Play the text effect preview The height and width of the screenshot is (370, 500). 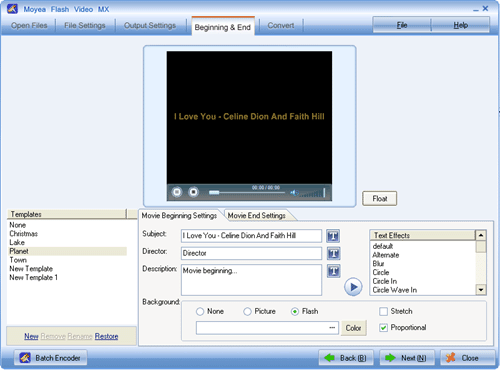(x=353, y=287)
